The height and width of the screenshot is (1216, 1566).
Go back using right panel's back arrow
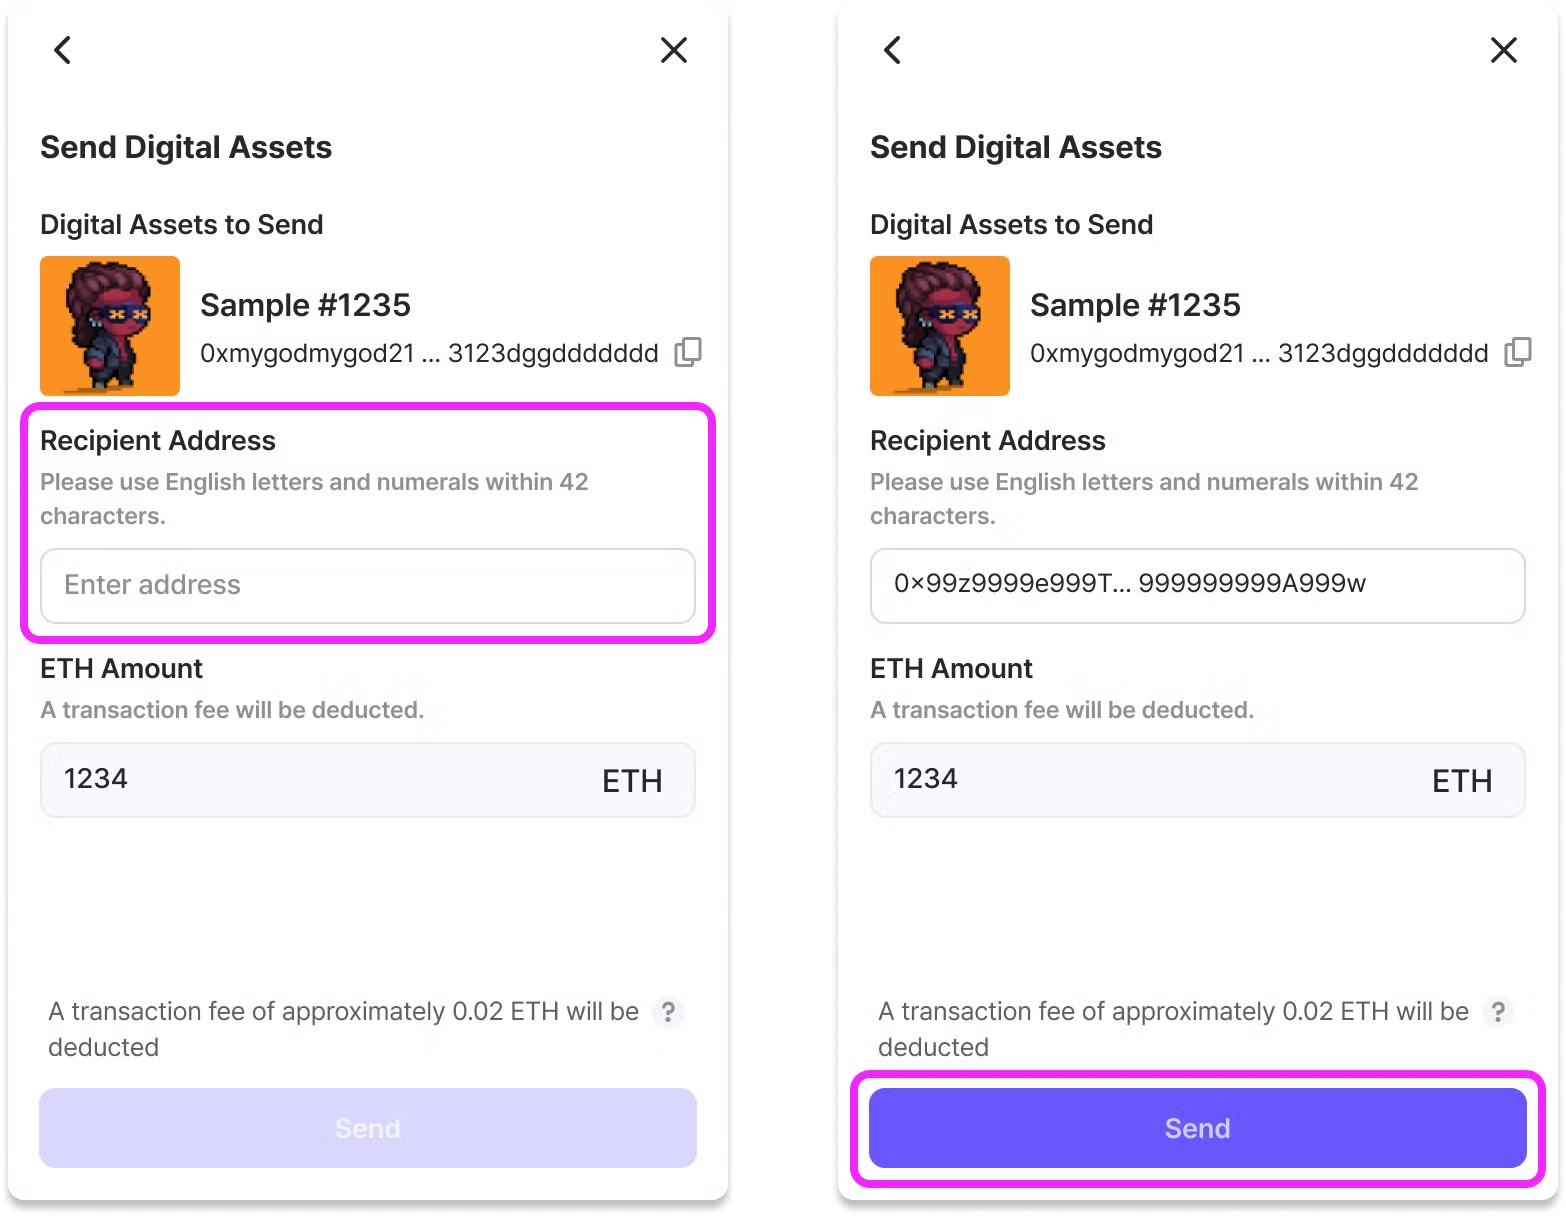(893, 50)
